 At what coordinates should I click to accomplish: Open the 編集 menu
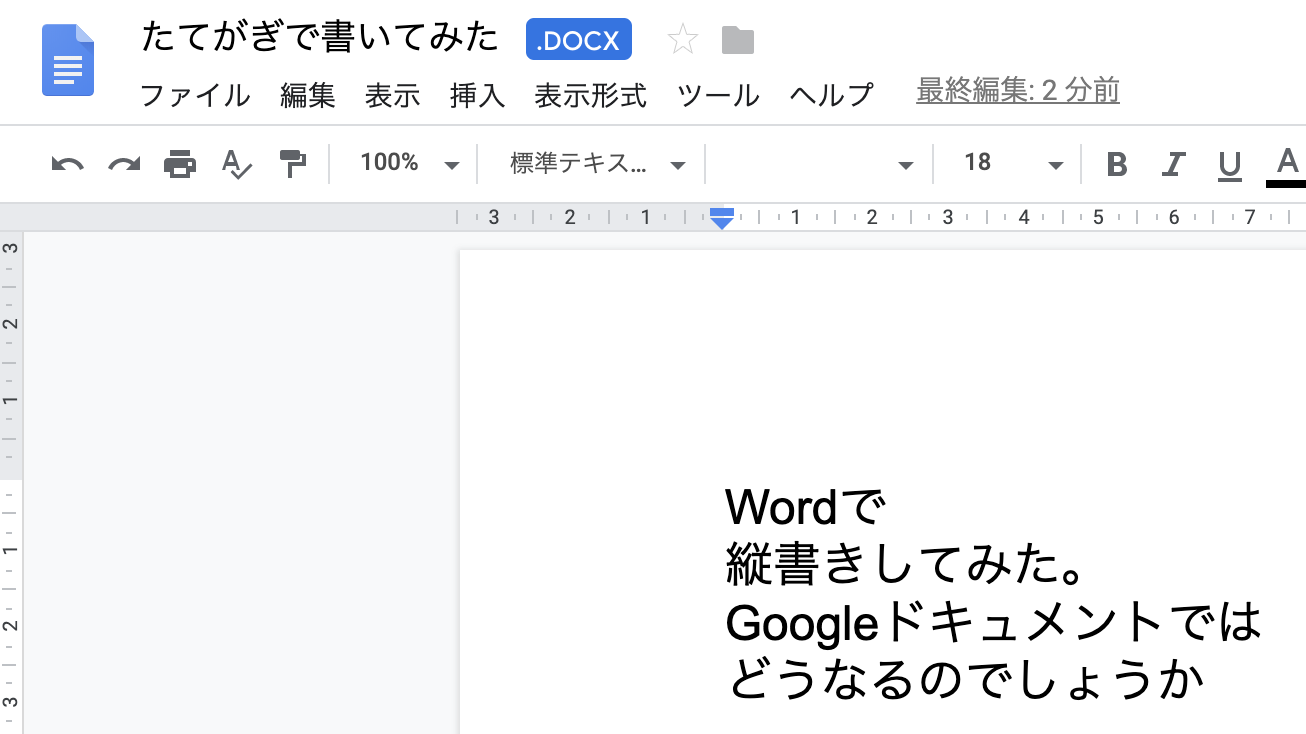(x=308, y=96)
